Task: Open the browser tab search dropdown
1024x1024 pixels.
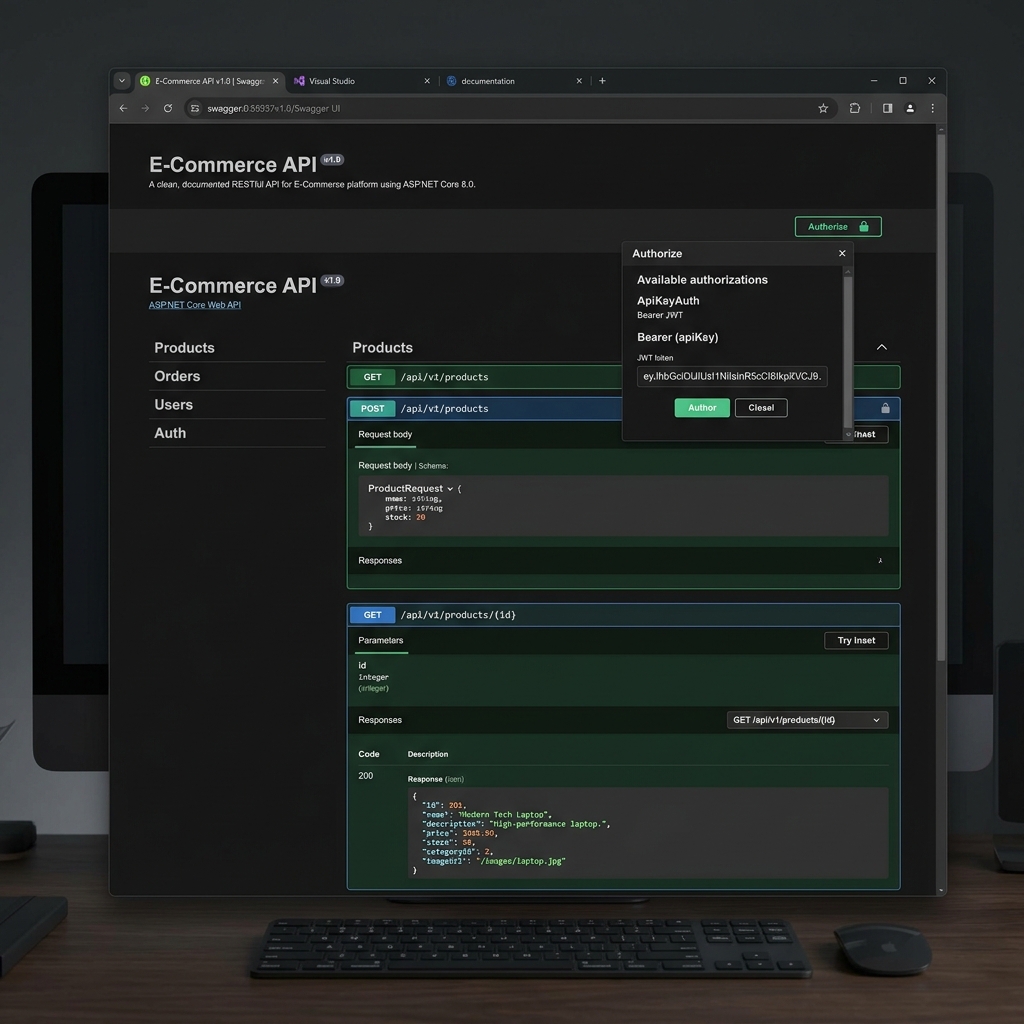Action: tap(122, 81)
